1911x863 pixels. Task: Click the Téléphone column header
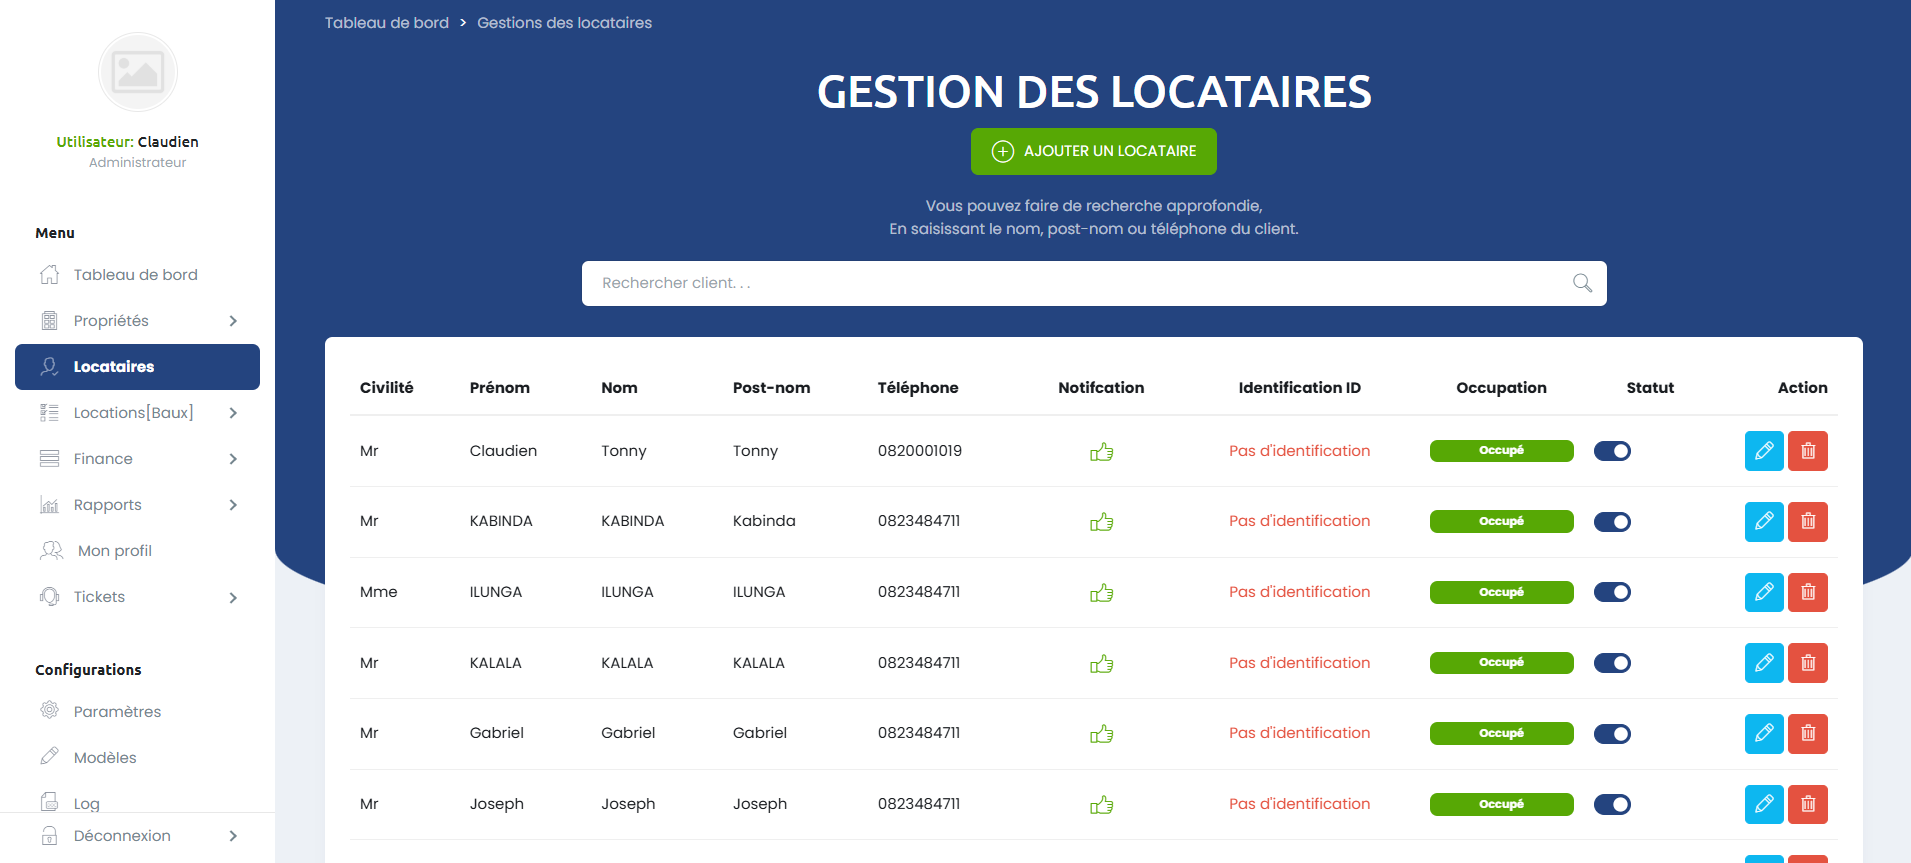(918, 388)
